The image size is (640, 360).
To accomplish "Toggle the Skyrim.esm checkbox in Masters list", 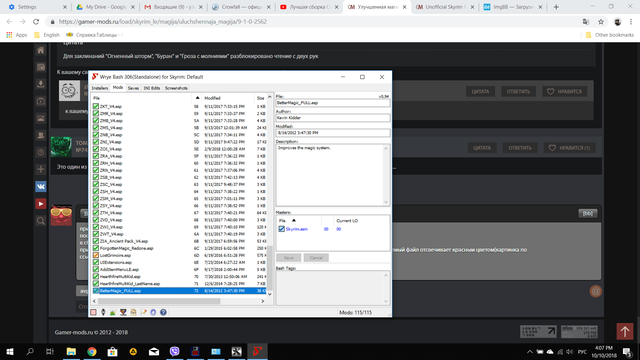I will tap(281, 229).
